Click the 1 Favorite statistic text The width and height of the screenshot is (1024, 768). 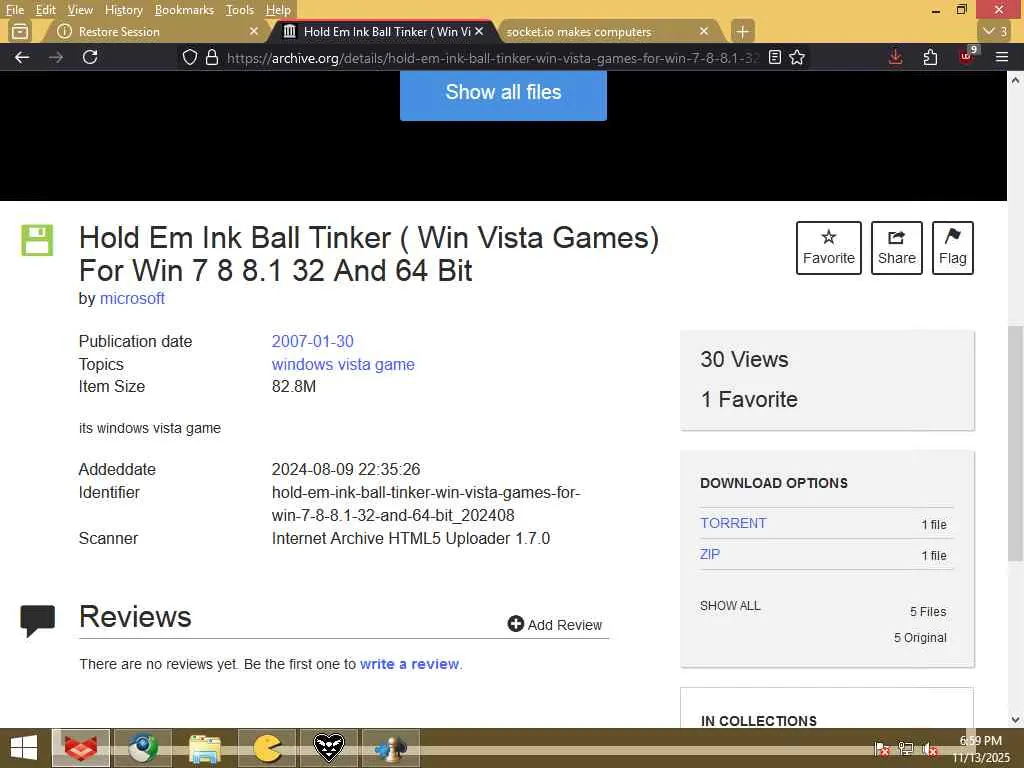(x=749, y=399)
